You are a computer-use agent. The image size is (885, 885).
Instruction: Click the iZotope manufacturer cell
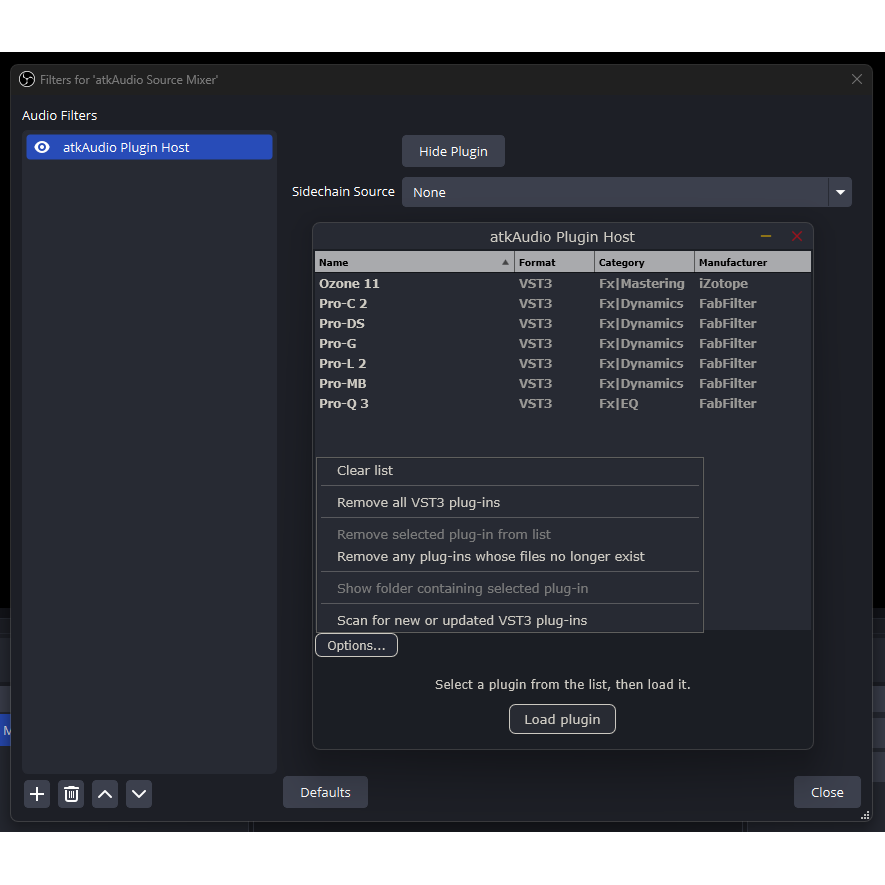tap(723, 283)
